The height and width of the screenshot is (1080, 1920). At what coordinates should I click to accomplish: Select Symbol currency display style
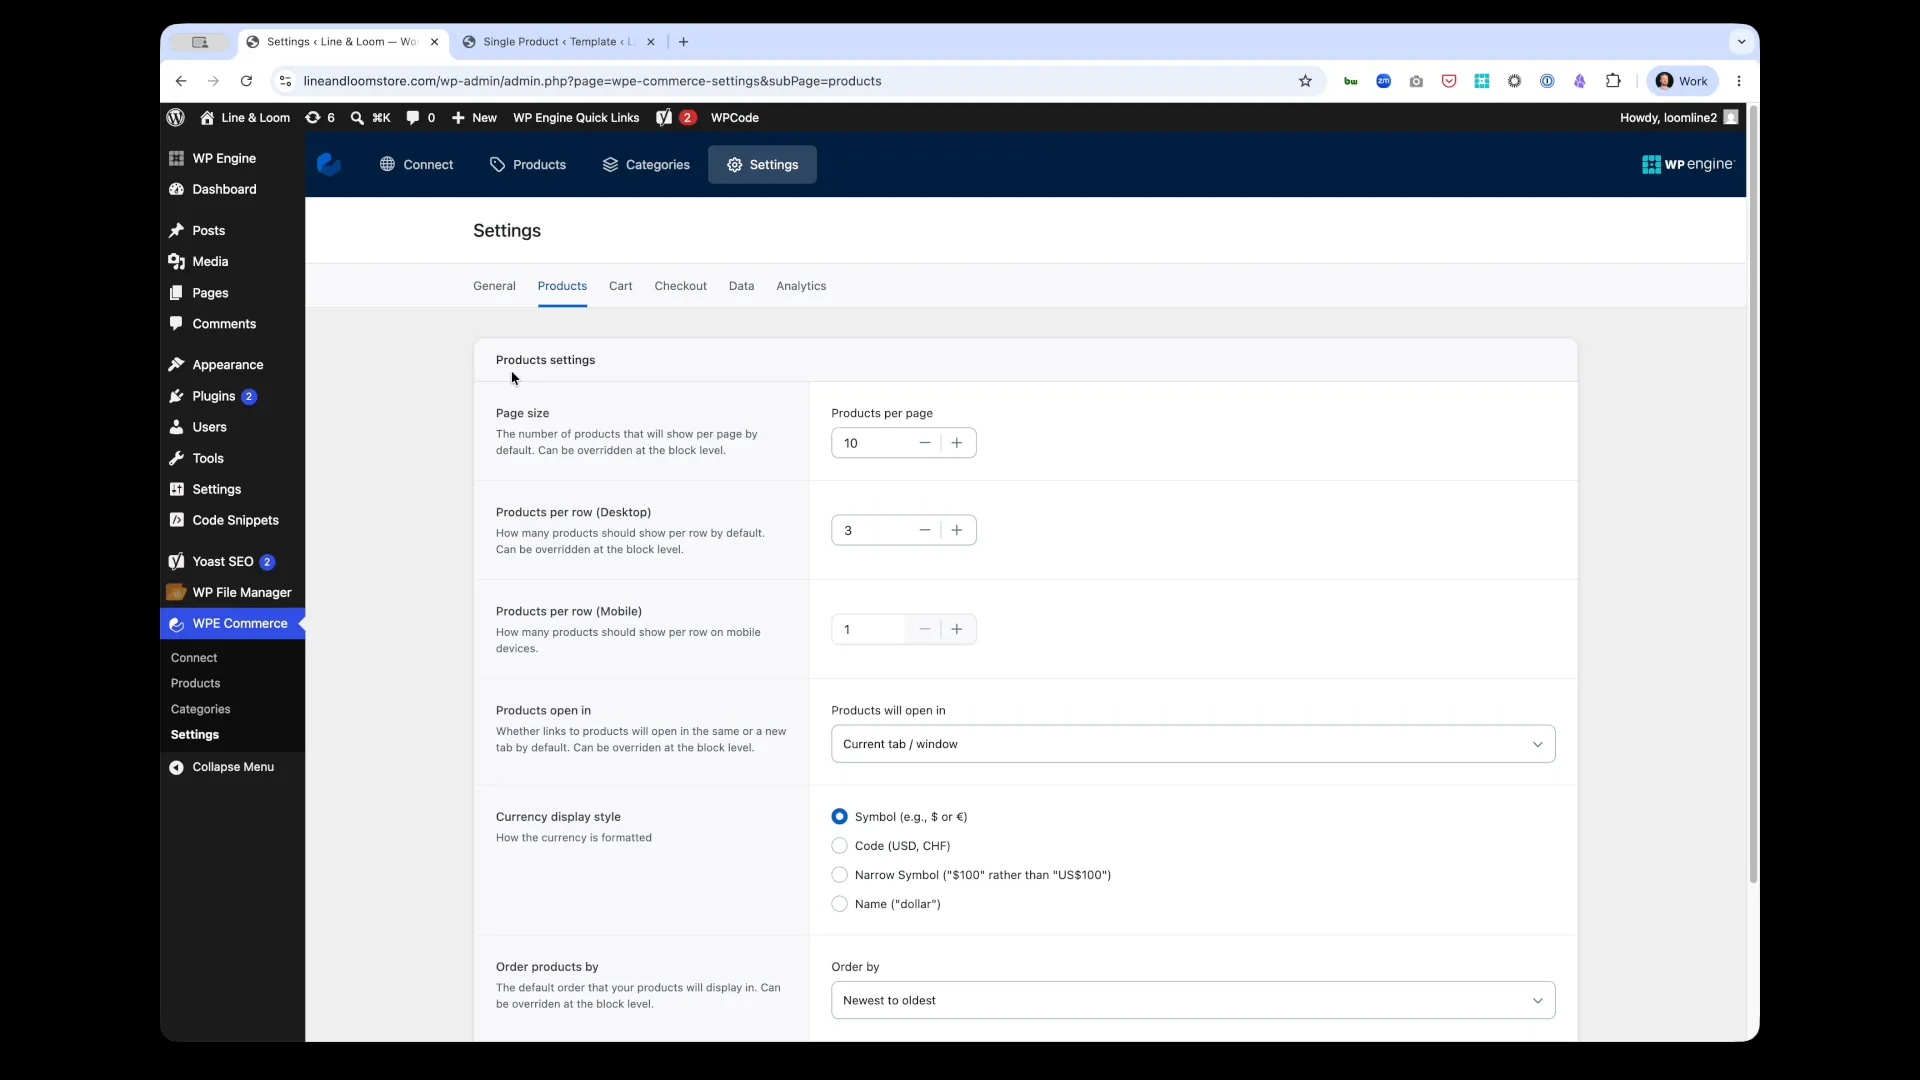[839, 817]
